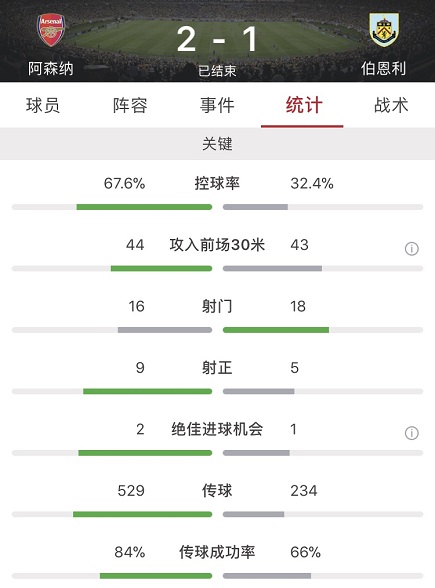This screenshot has height=588, width=435.
Task: Select the 统计 tab
Action: (304, 105)
